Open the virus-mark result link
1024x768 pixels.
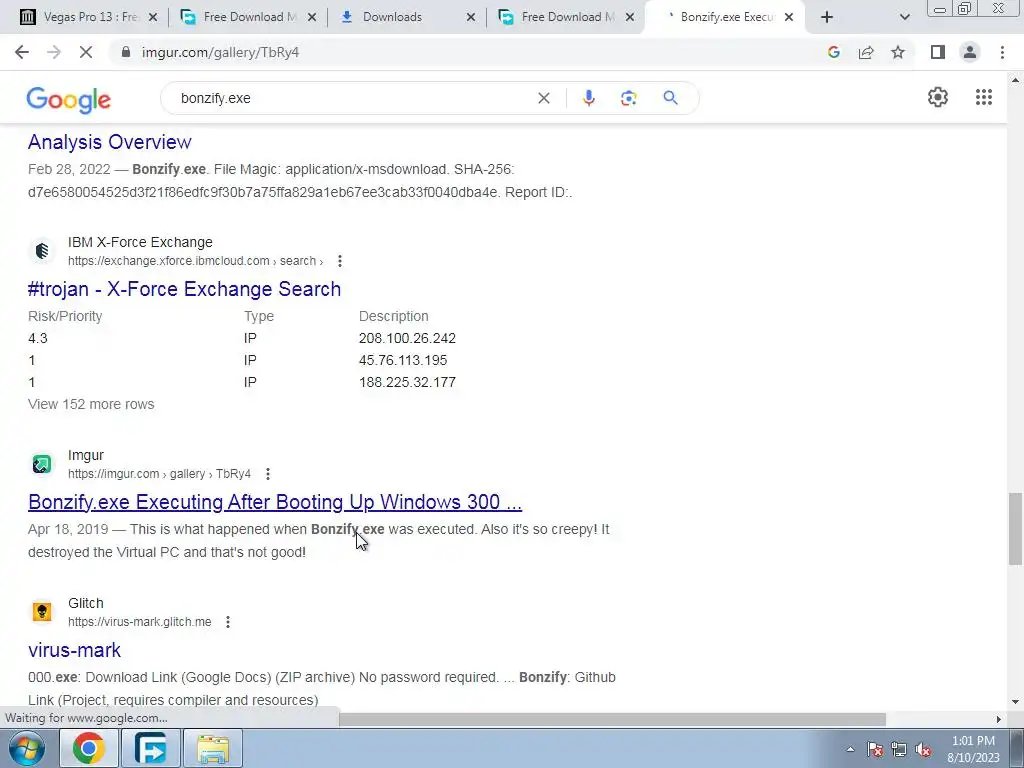tap(74, 650)
